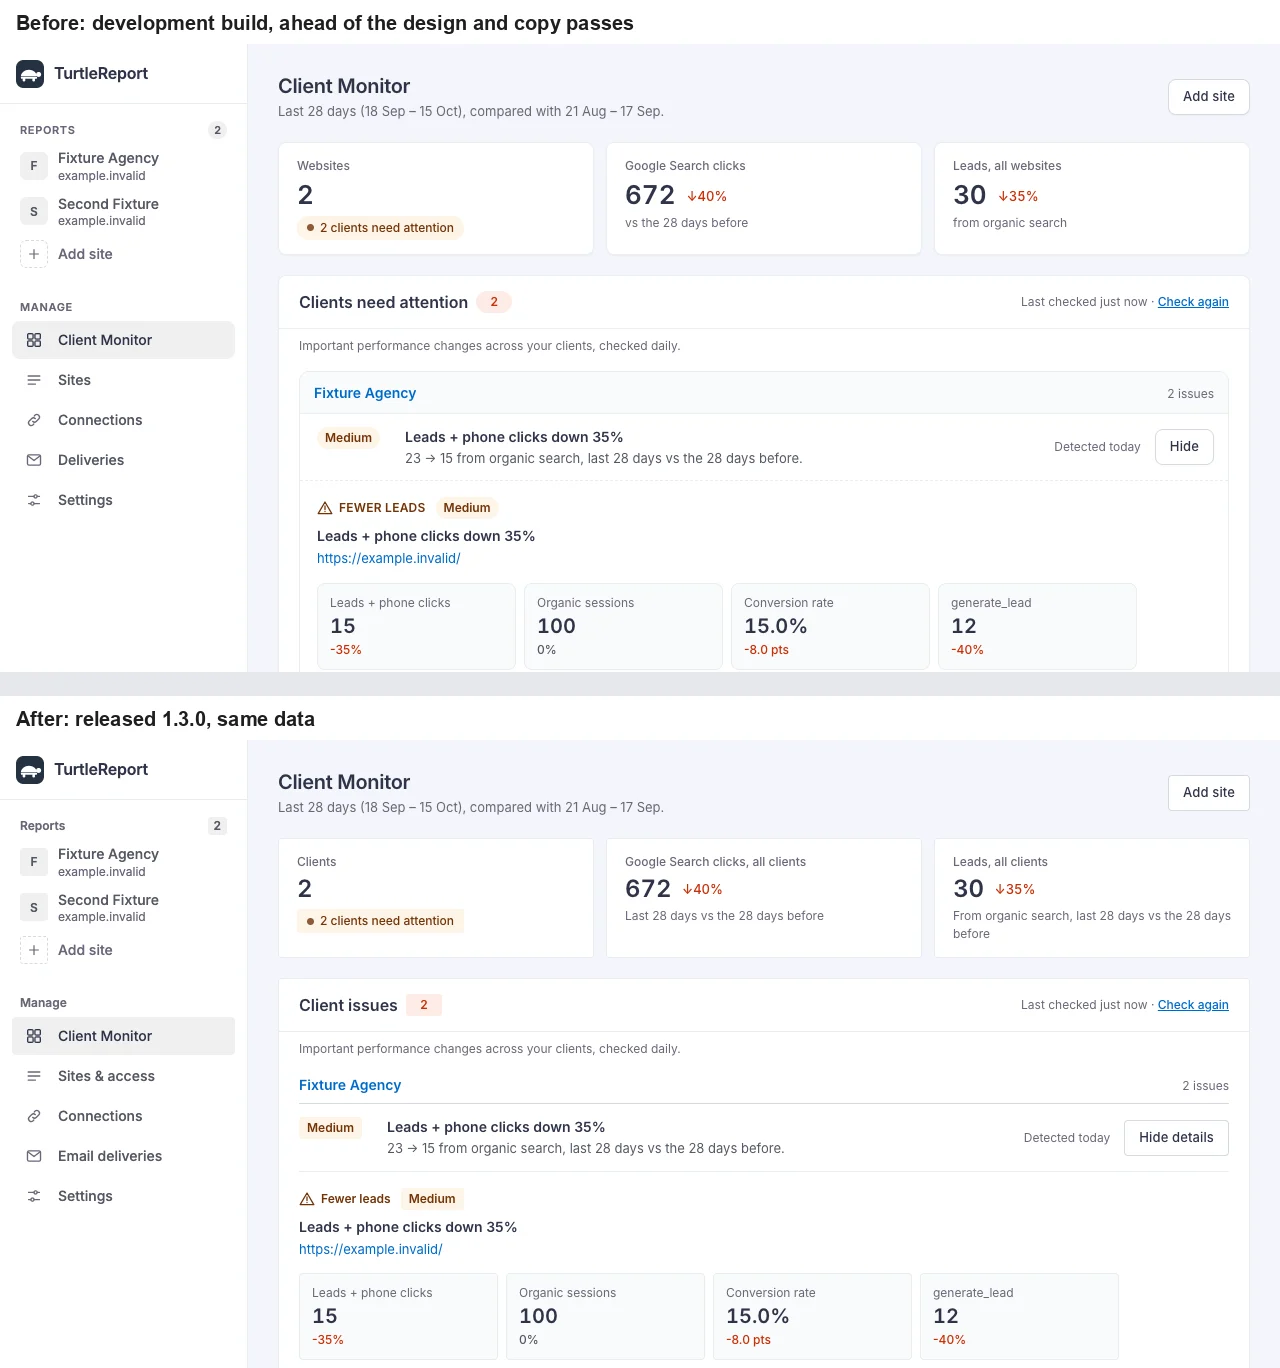Click the Hide button on the Before issue row
The image size is (1280, 1368).
pyautogui.click(x=1184, y=447)
